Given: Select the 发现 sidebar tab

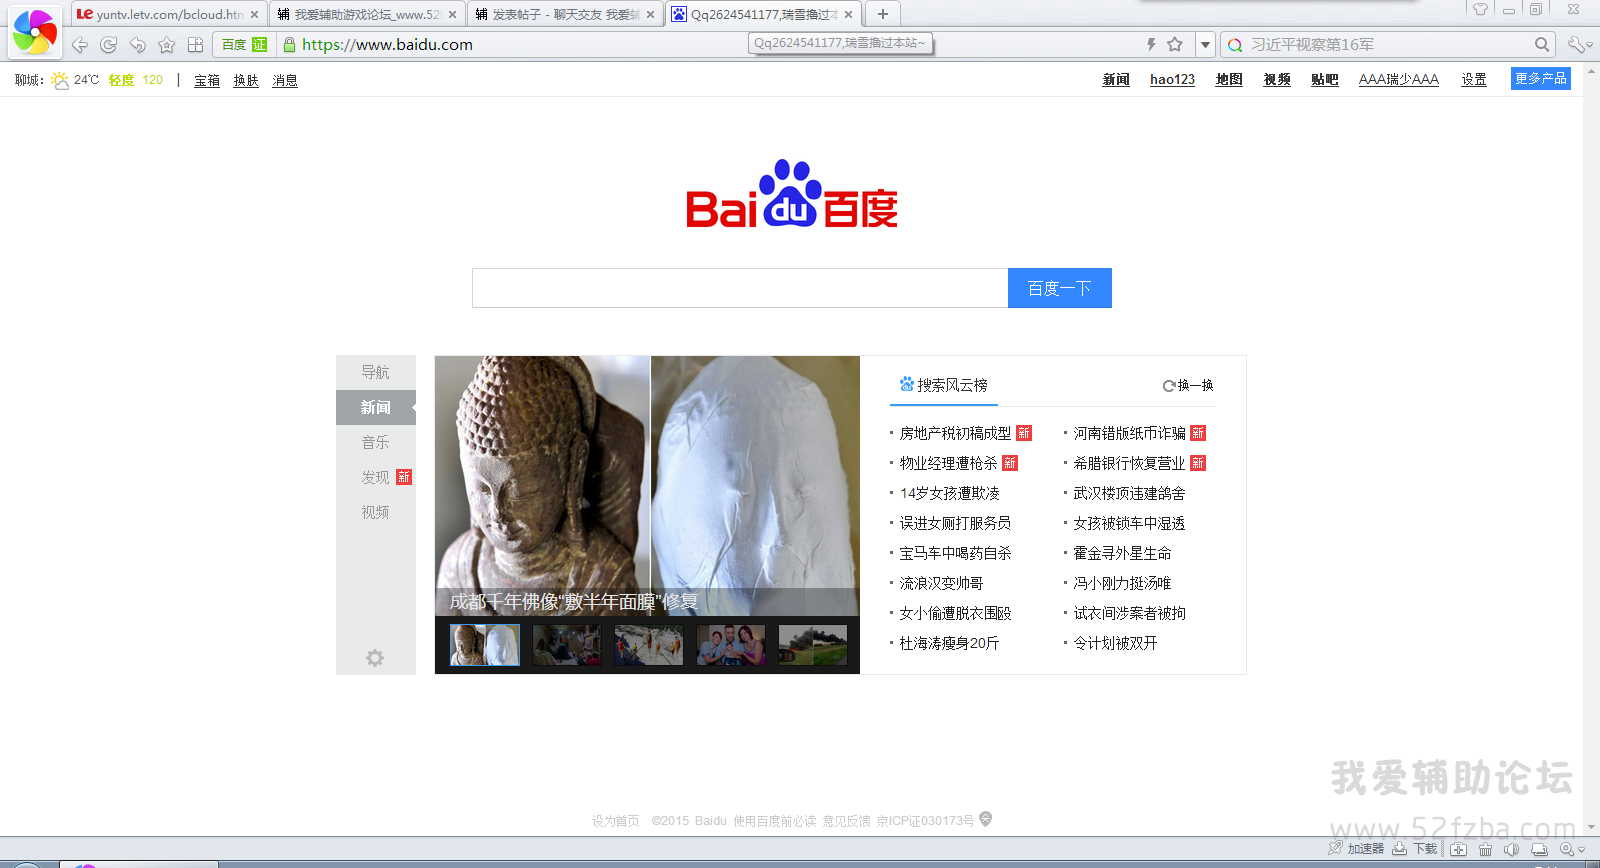Looking at the screenshot, I should pos(376,477).
